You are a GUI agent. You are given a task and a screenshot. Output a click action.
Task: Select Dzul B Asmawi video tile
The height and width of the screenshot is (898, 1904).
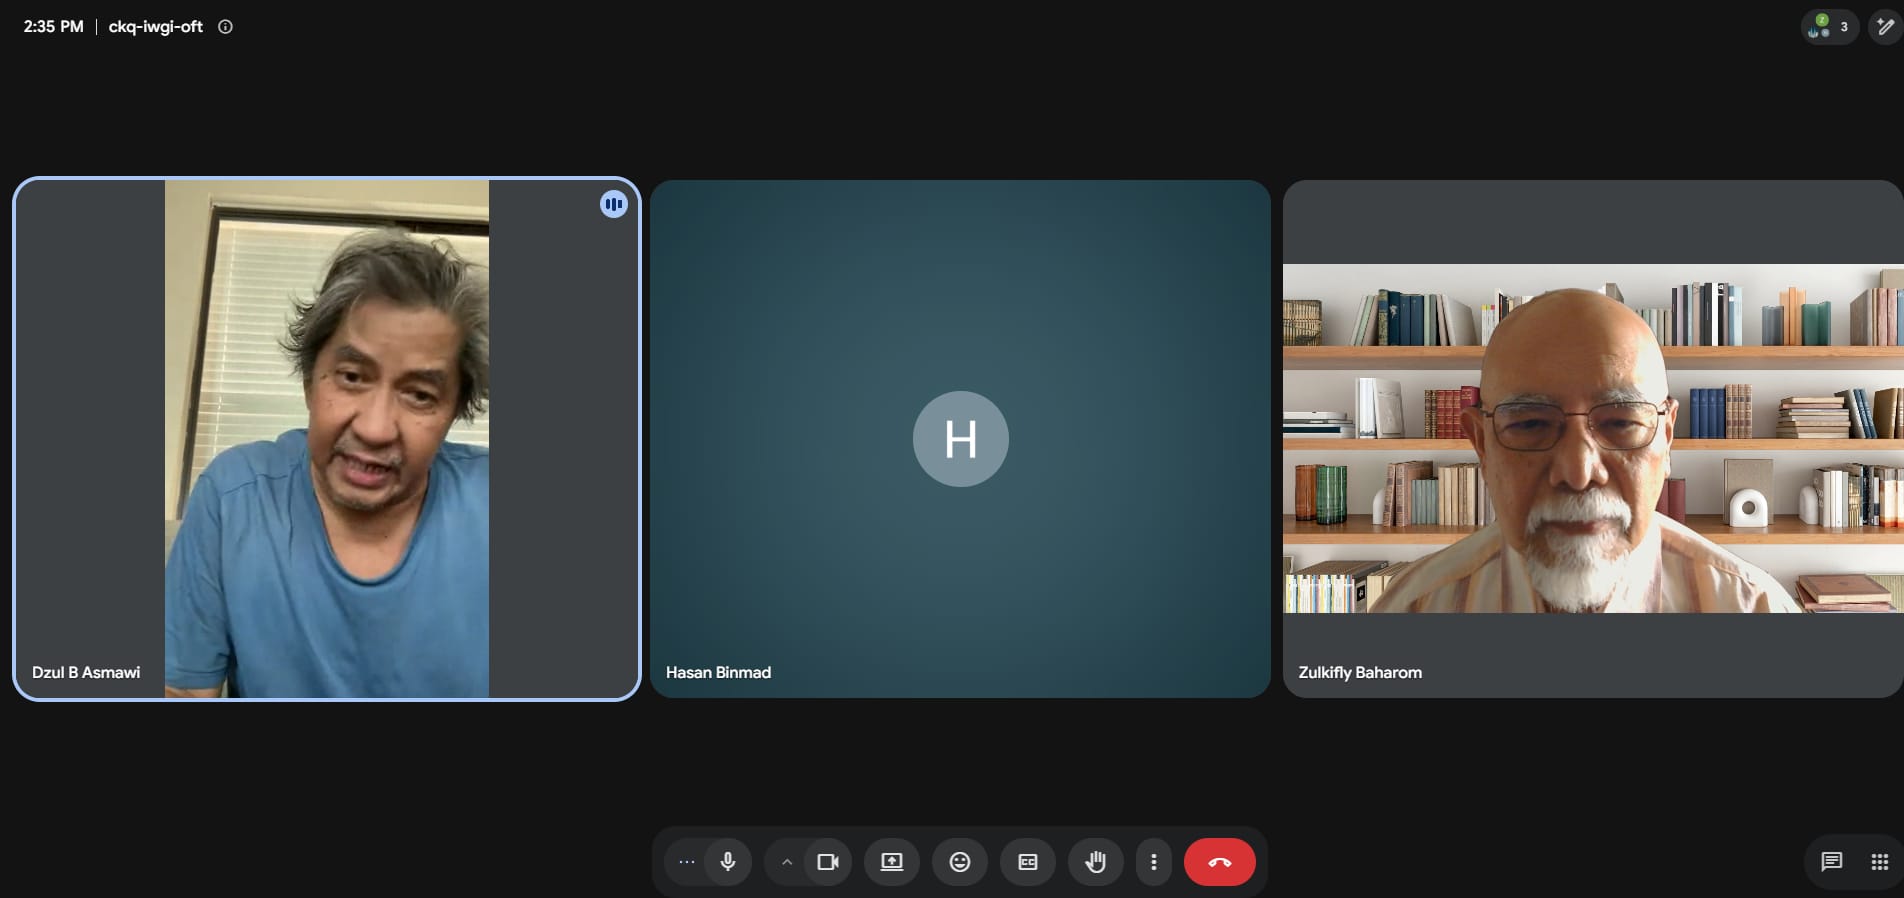pyautogui.click(x=327, y=439)
